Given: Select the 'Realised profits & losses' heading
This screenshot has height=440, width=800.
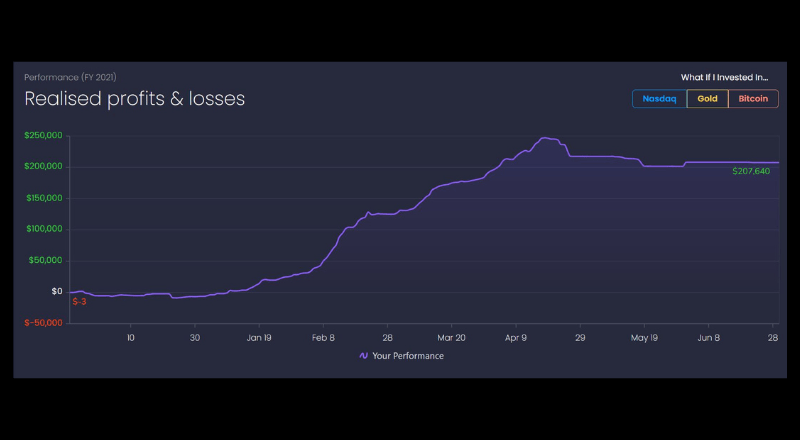Looking at the screenshot, I should (135, 99).
